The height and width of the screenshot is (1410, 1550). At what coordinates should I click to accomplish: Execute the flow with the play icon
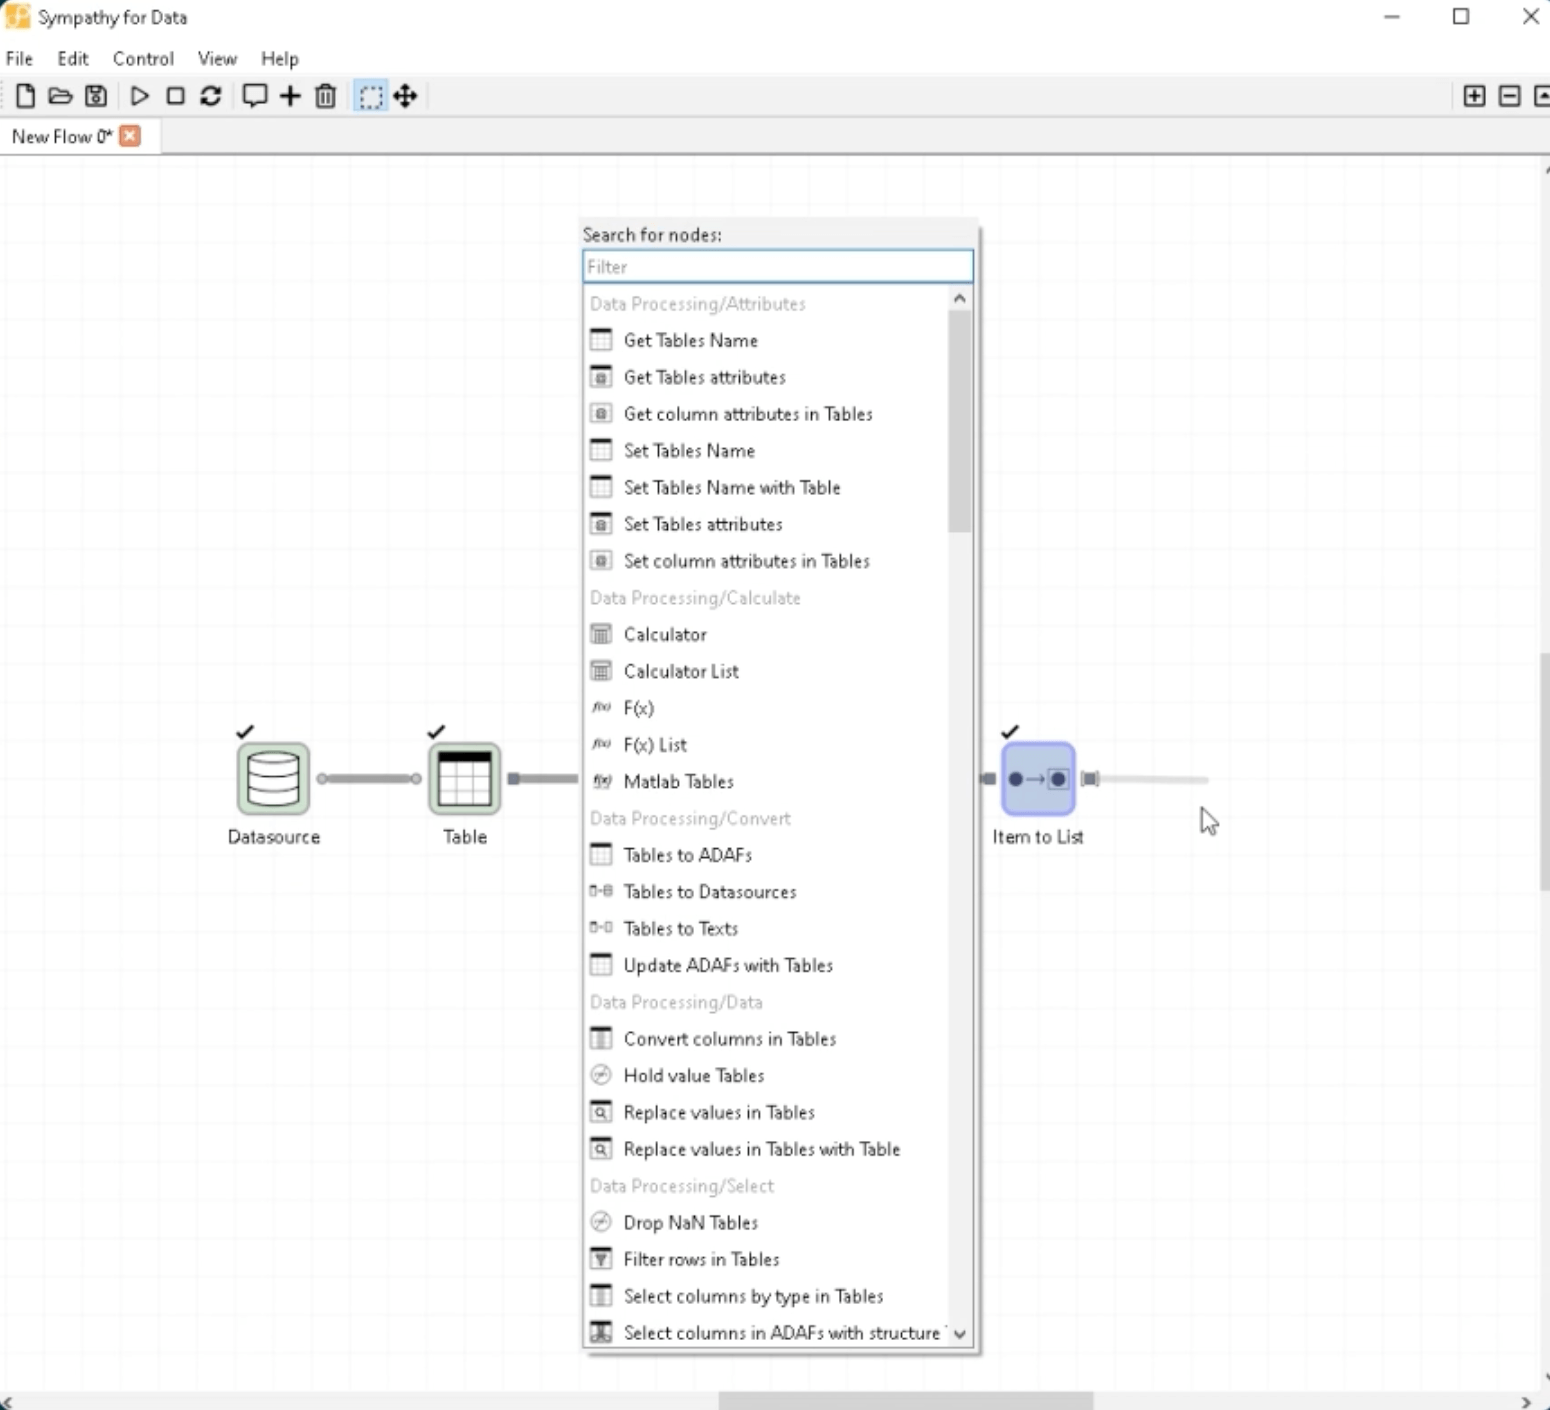(x=140, y=96)
